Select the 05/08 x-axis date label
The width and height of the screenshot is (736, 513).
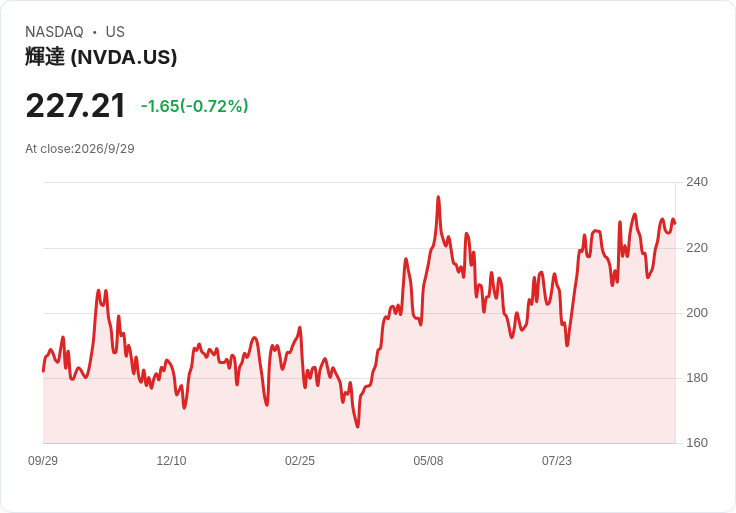pos(428,461)
